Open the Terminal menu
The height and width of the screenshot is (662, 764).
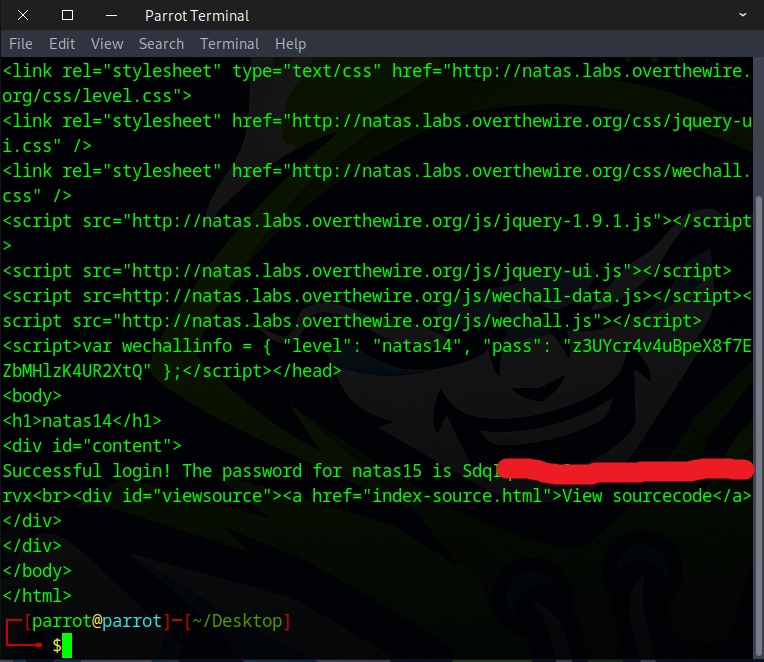(x=230, y=44)
